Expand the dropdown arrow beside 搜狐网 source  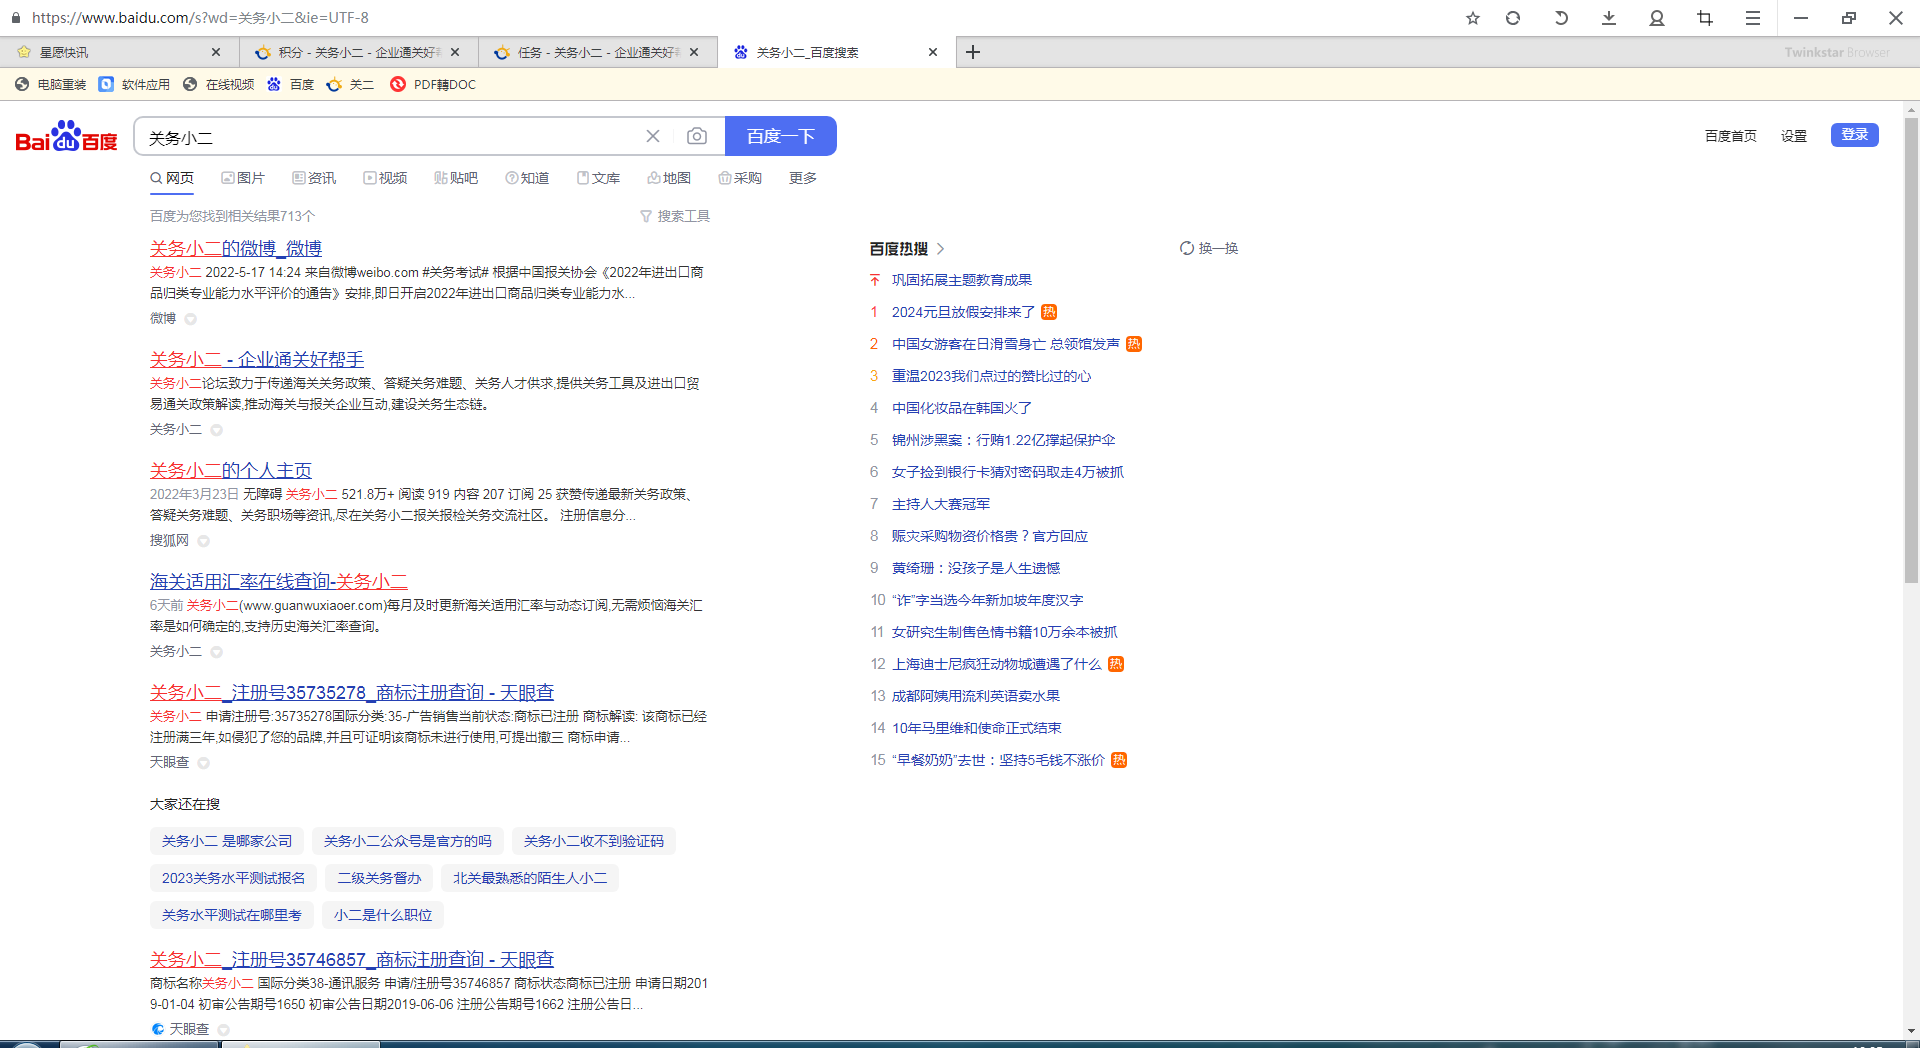coord(203,541)
